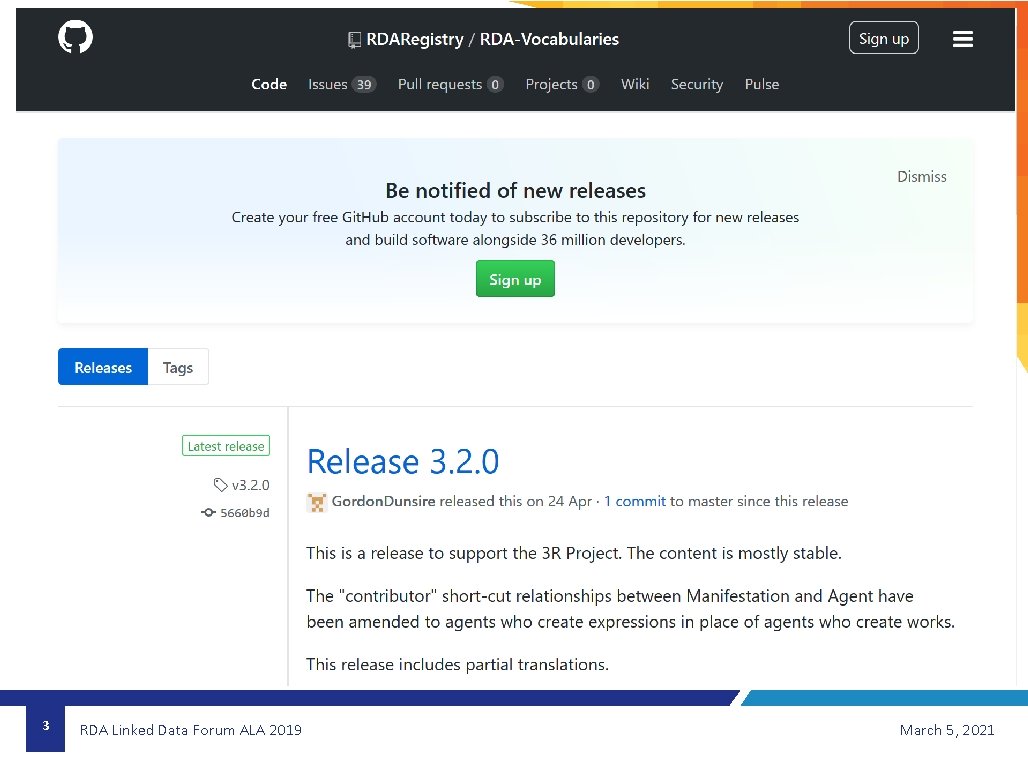
Task: Open the Code tab
Action: click(x=269, y=84)
